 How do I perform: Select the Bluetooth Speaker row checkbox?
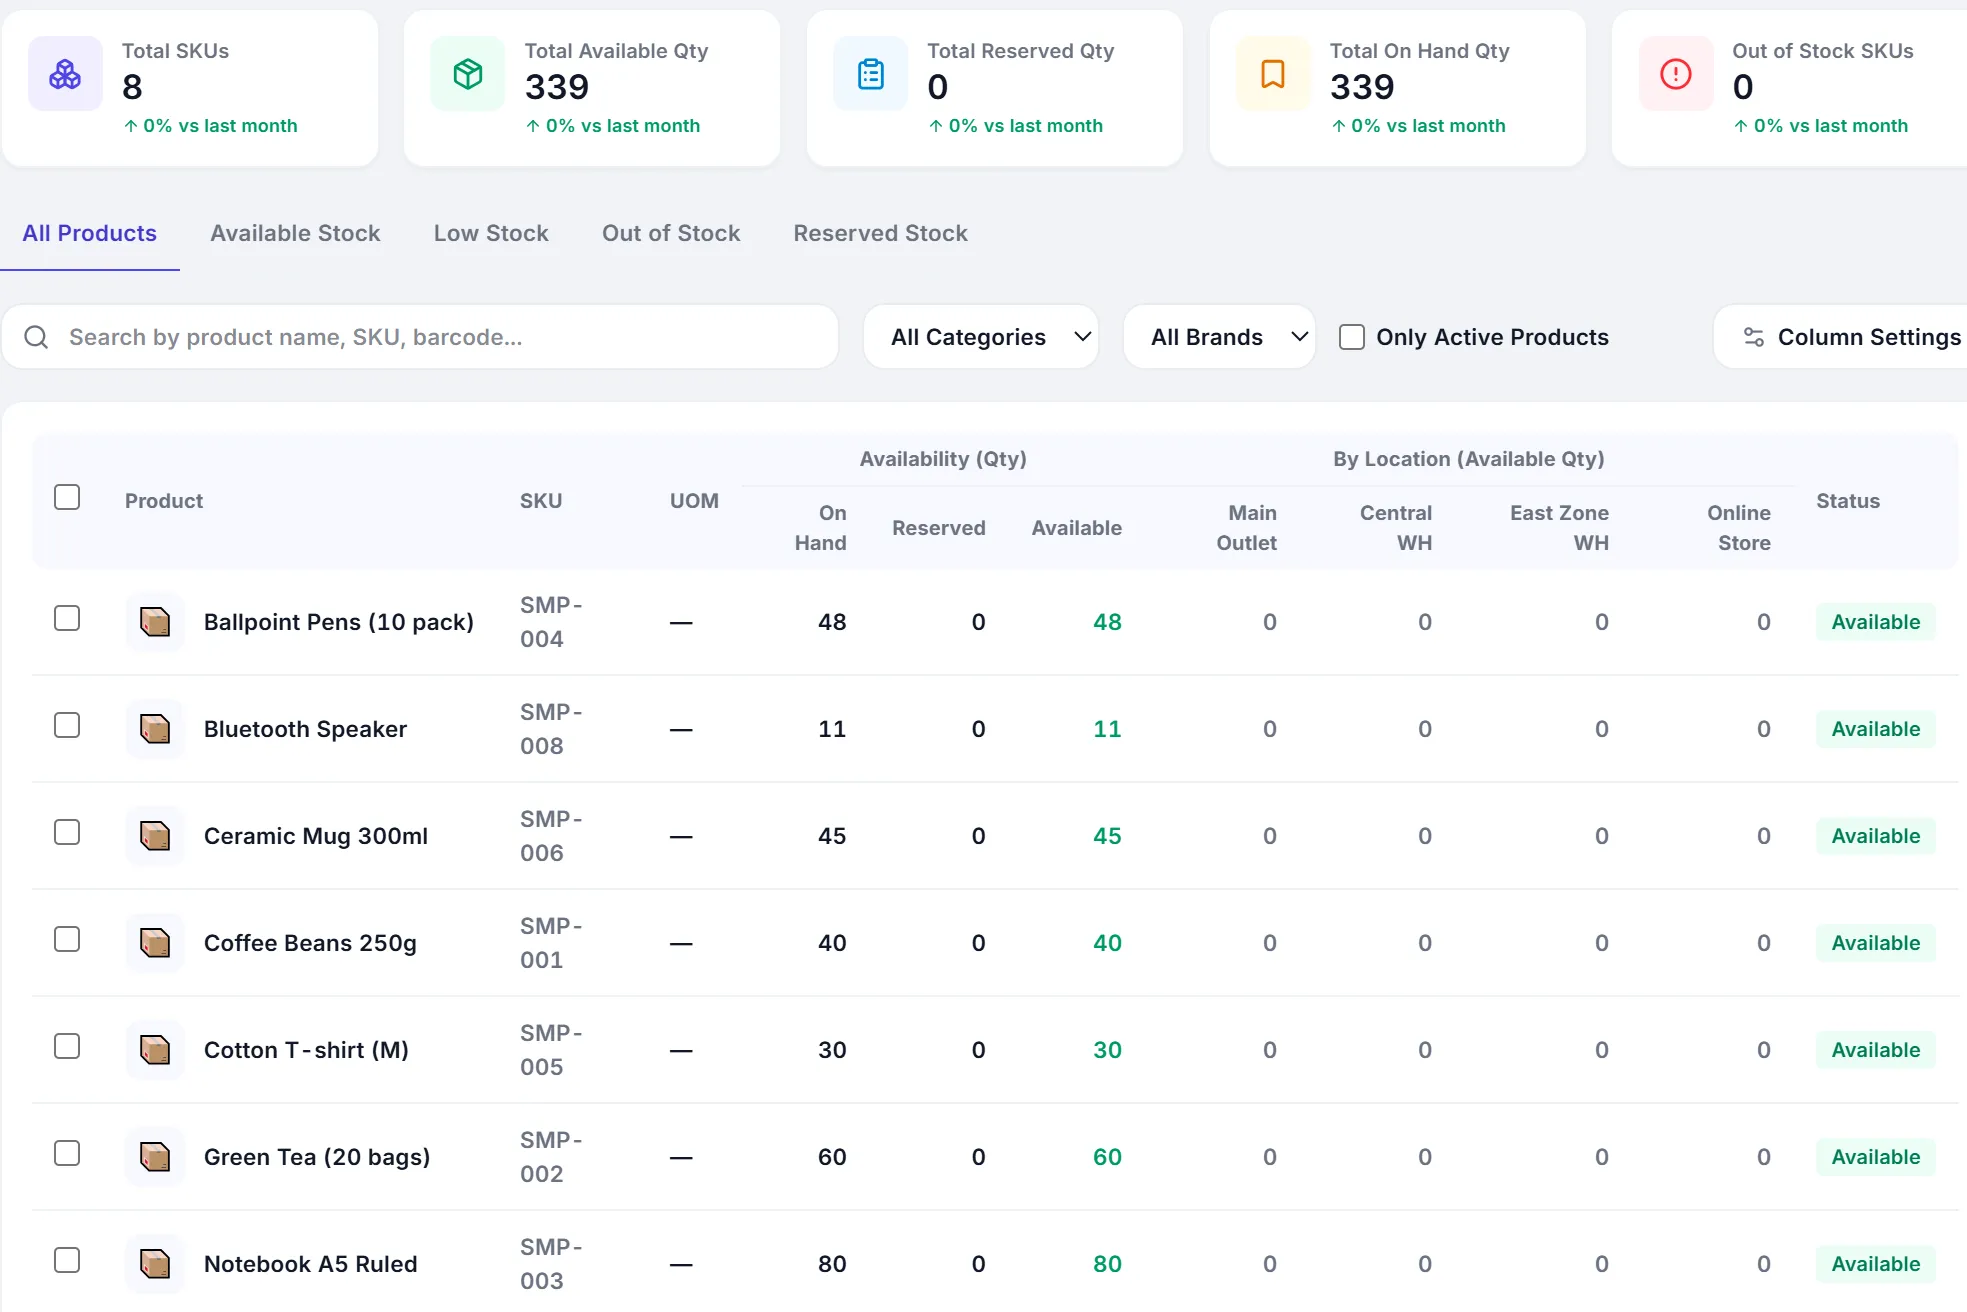pos(67,725)
